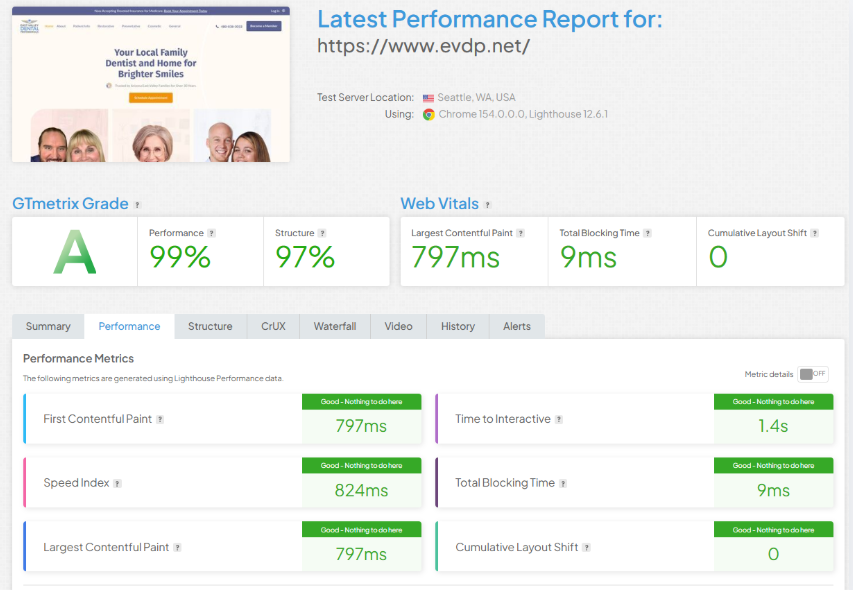Click the Latest Performance Report for heading
This screenshot has width=853, height=590.
click(490, 20)
